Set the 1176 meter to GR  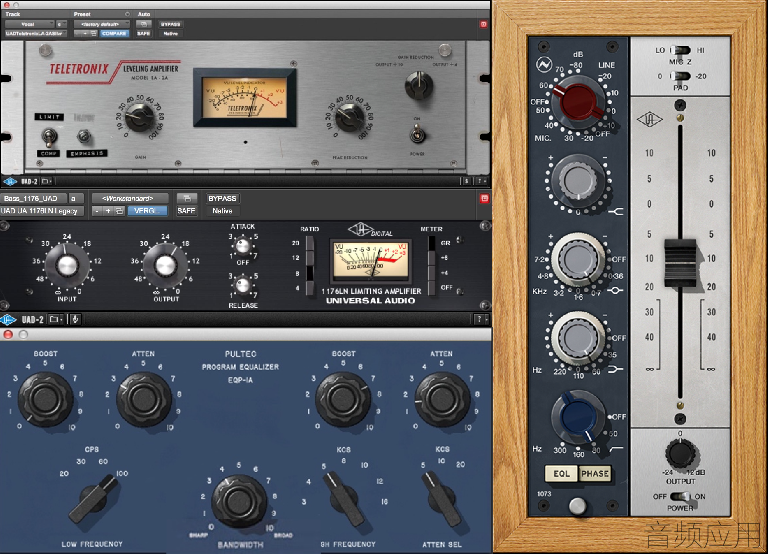coord(432,243)
